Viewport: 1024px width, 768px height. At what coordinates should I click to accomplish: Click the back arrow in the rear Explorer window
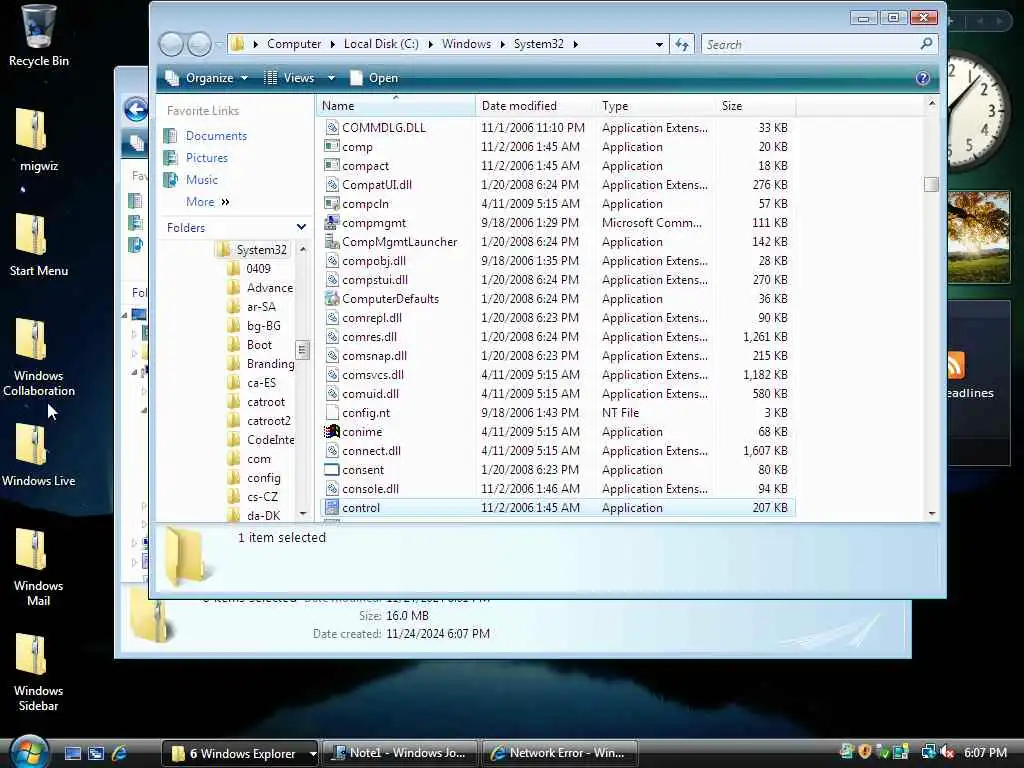tap(136, 109)
